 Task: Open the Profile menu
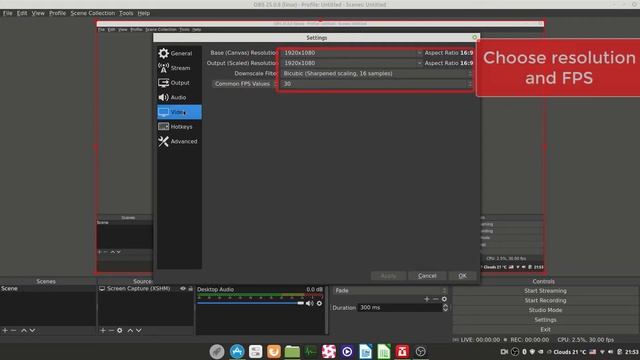pos(58,13)
